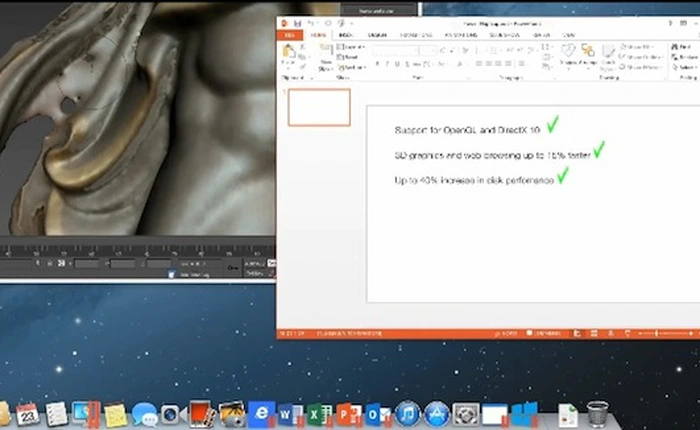Switch to Normal view in status bar
Viewport: 700px width, 430px height.
(x=577, y=333)
